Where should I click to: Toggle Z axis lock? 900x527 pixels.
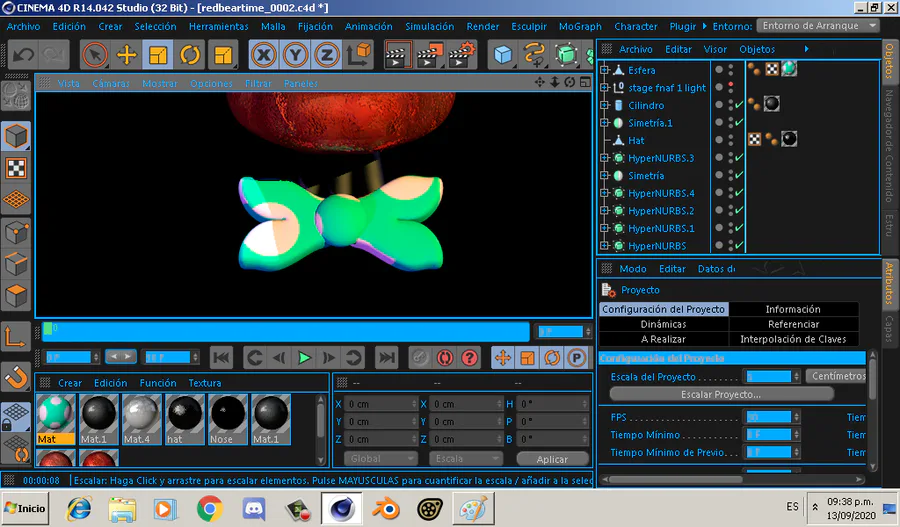(x=327, y=55)
